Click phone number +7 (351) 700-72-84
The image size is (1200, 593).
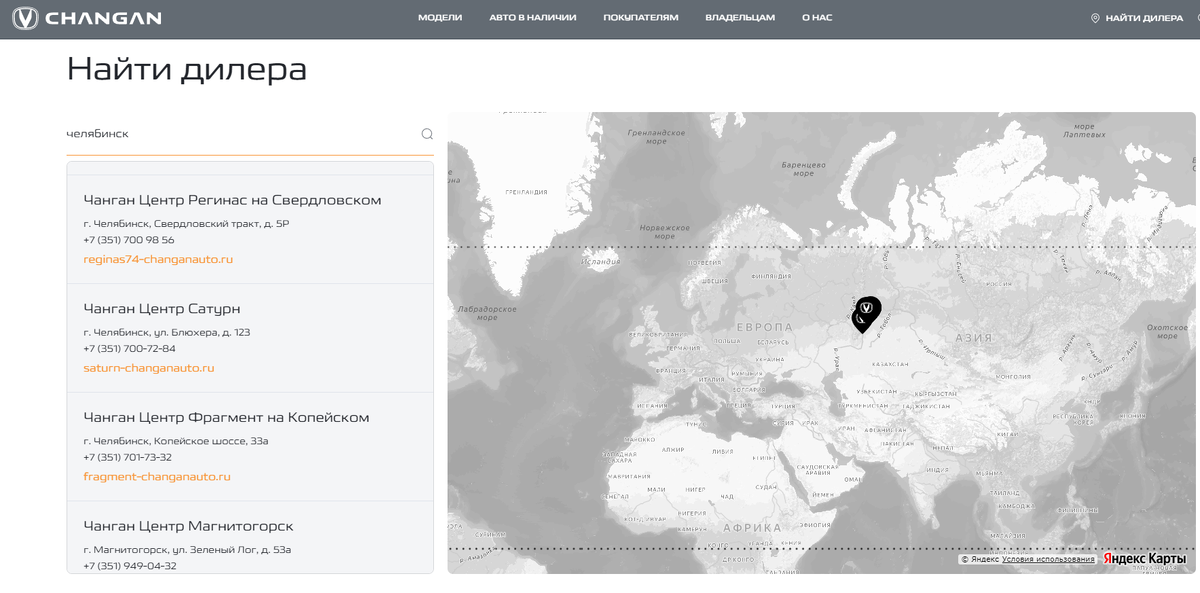130,349
